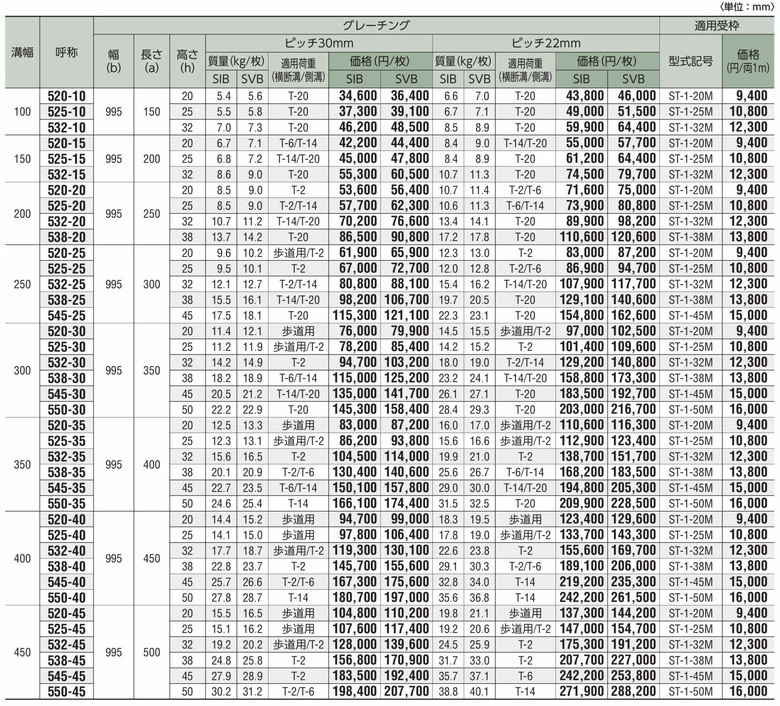Click ST-1-50M in the 550-45 row
Viewport: 780px width, 706px height.
[x=690, y=692]
